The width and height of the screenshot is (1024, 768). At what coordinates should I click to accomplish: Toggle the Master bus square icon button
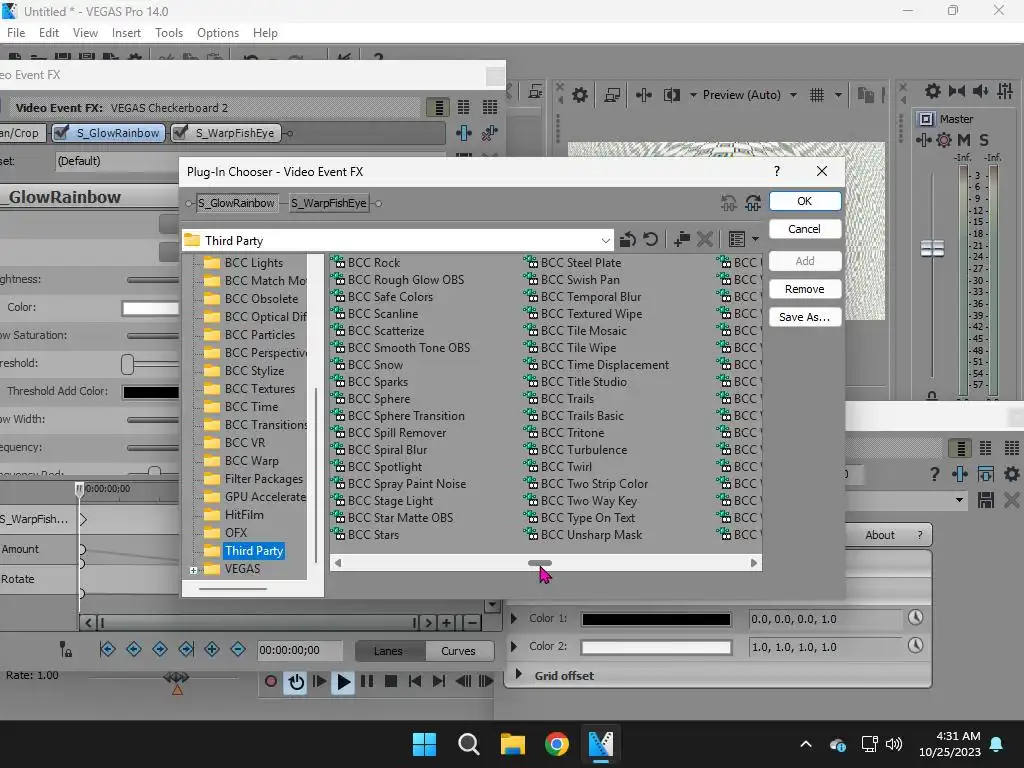point(926,119)
